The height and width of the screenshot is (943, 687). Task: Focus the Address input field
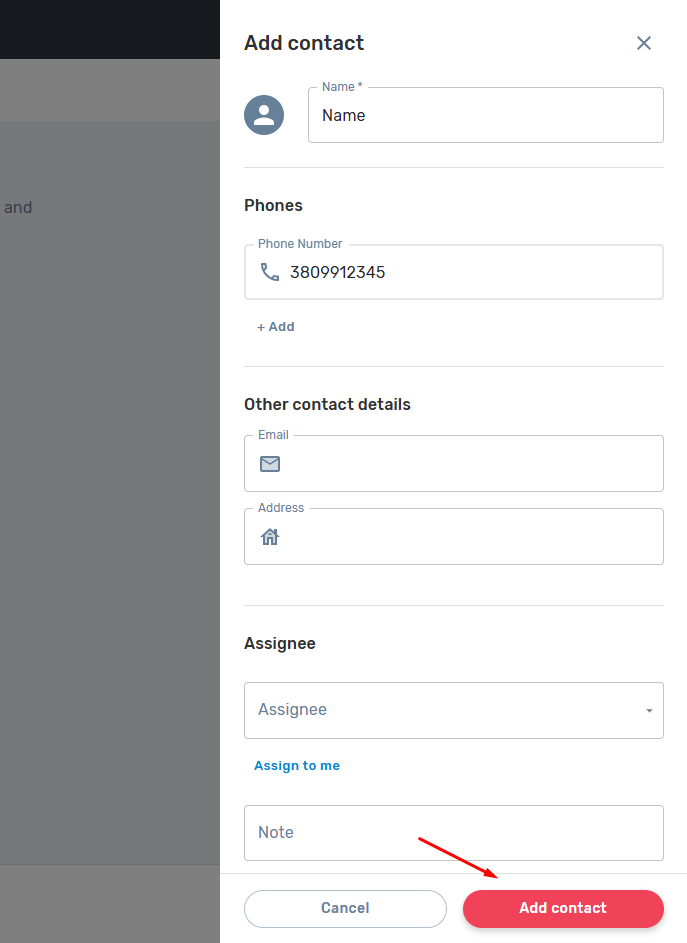click(x=470, y=537)
